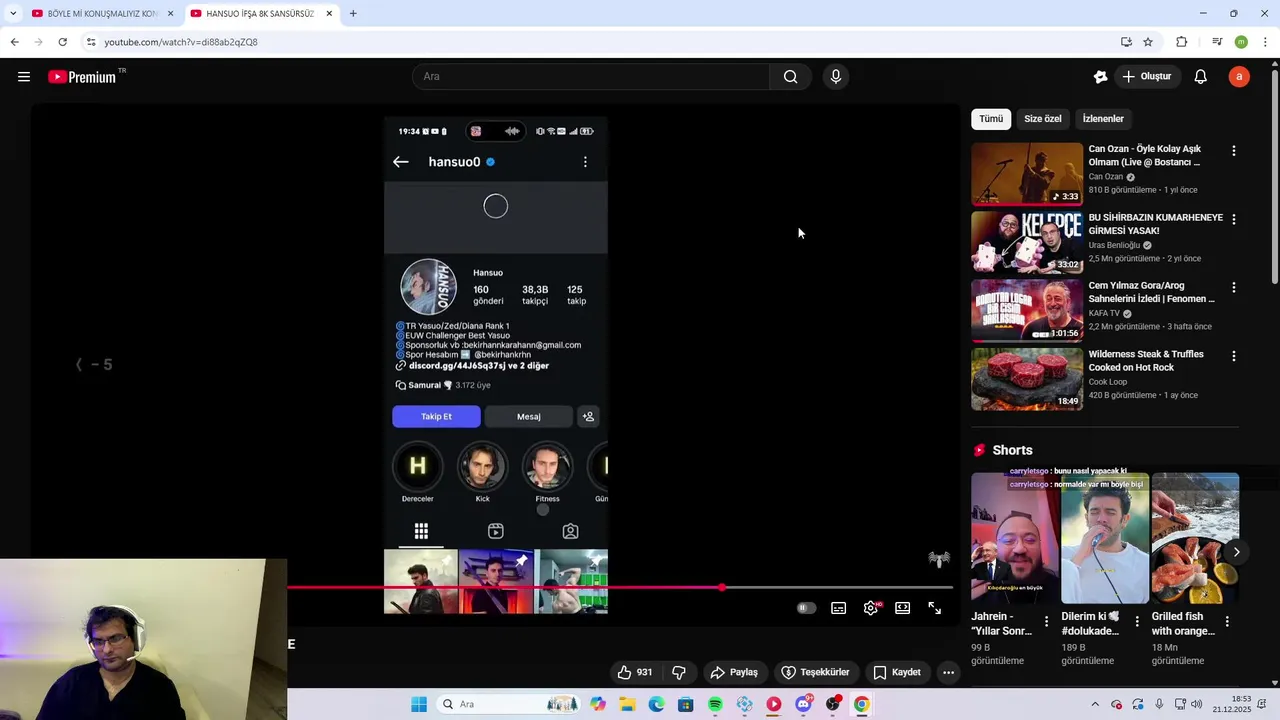This screenshot has height=720, width=1280.
Task: Open File Explorer from the taskbar
Action: coord(627,704)
